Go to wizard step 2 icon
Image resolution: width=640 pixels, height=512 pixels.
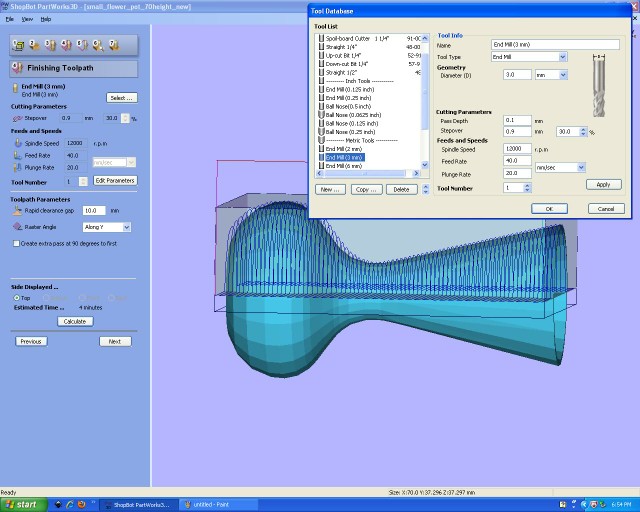34,45
